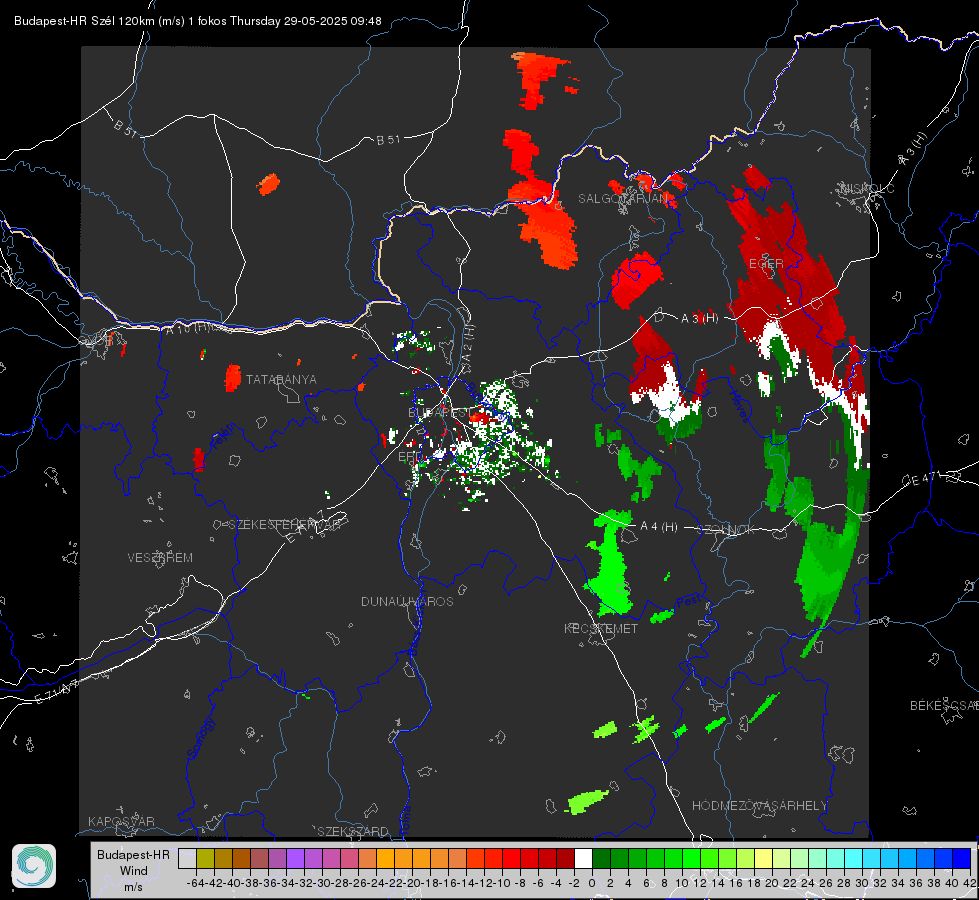Pick the yellow swatch above 18 in legend
This screenshot has width=979, height=900.
point(764,858)
